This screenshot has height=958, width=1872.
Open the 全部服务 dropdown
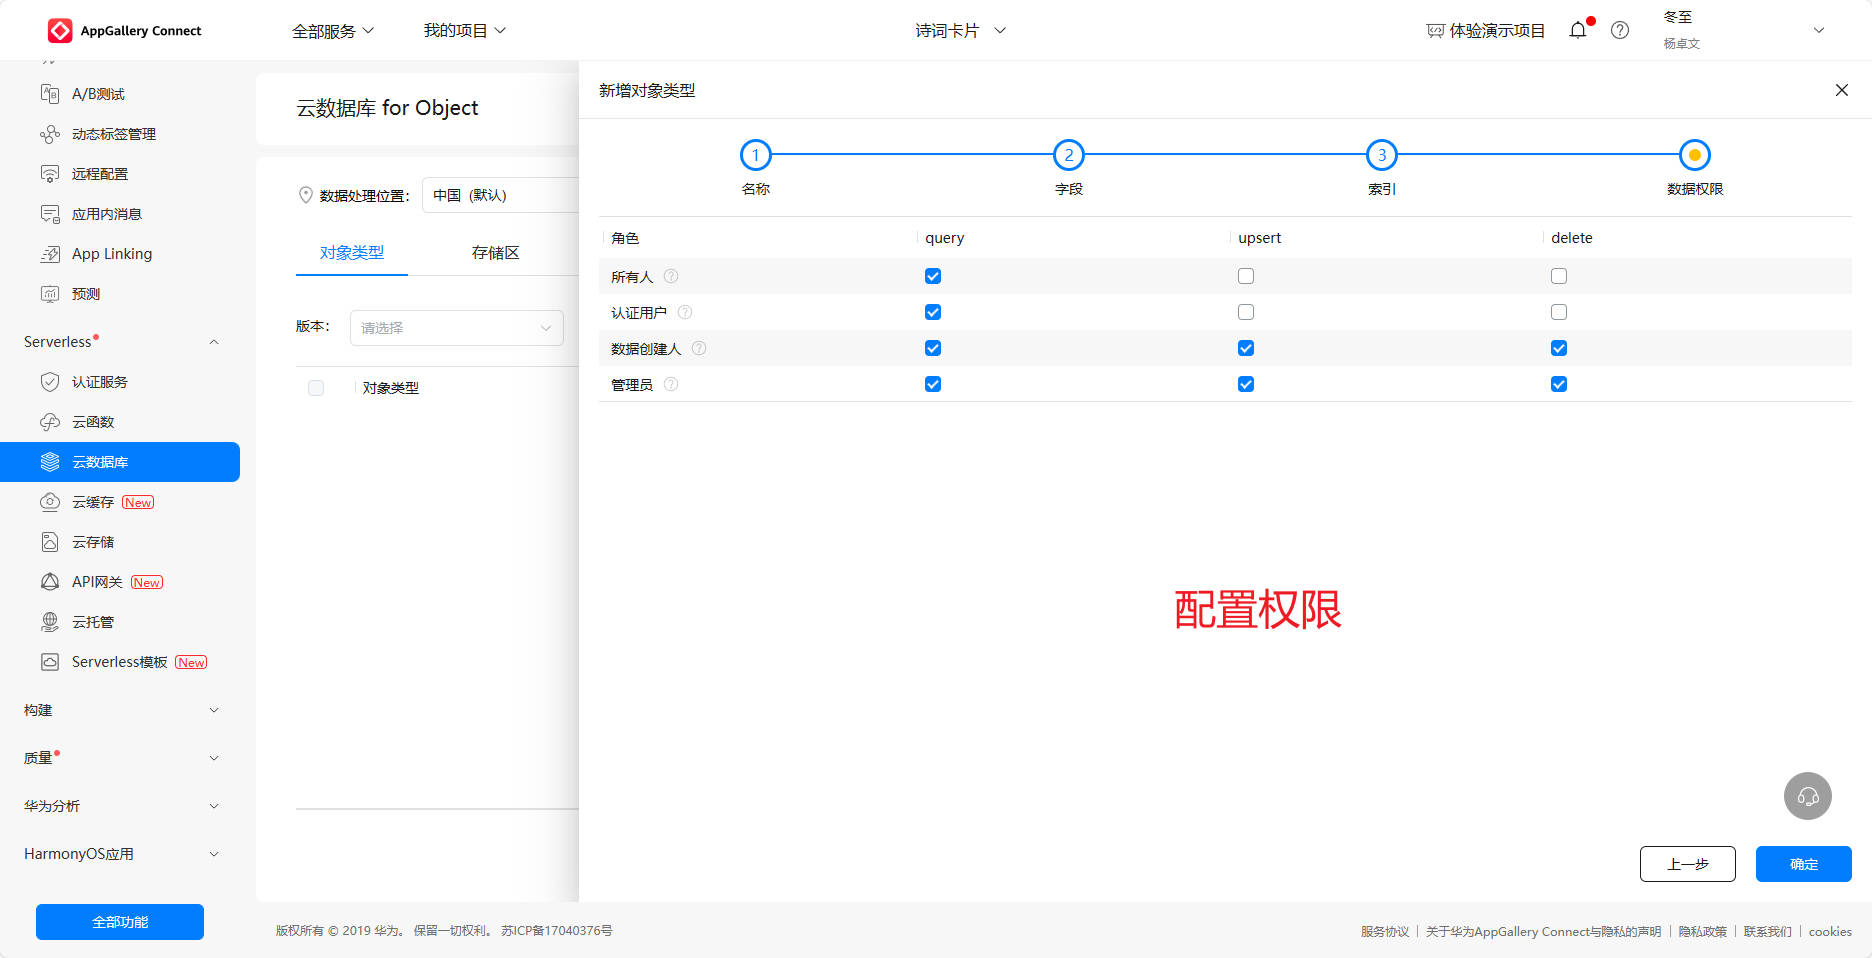point(333,31)
